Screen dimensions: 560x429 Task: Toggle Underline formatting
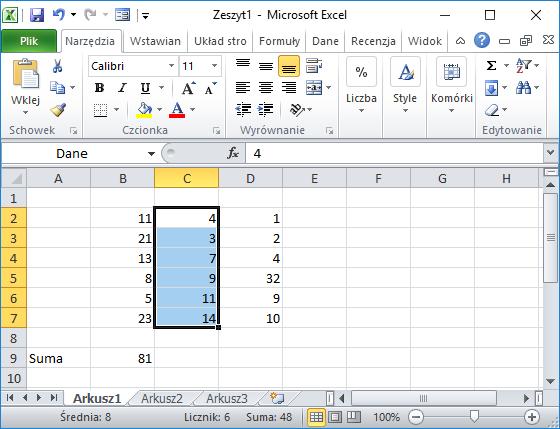click(145, 88)
